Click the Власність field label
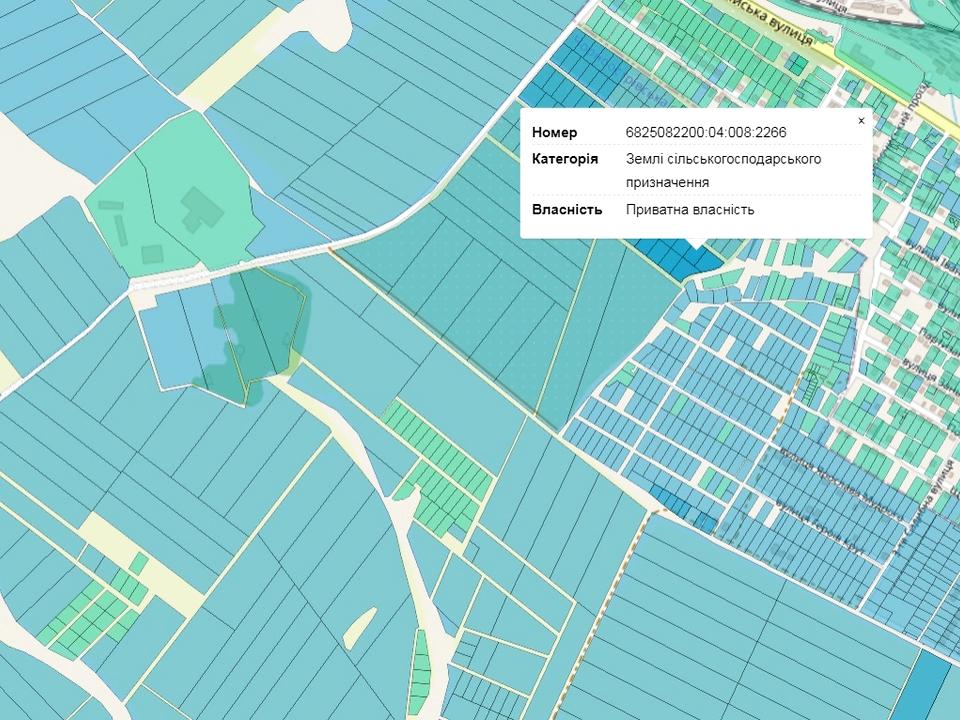Screen dimensions: 960x720 (566, 210)
